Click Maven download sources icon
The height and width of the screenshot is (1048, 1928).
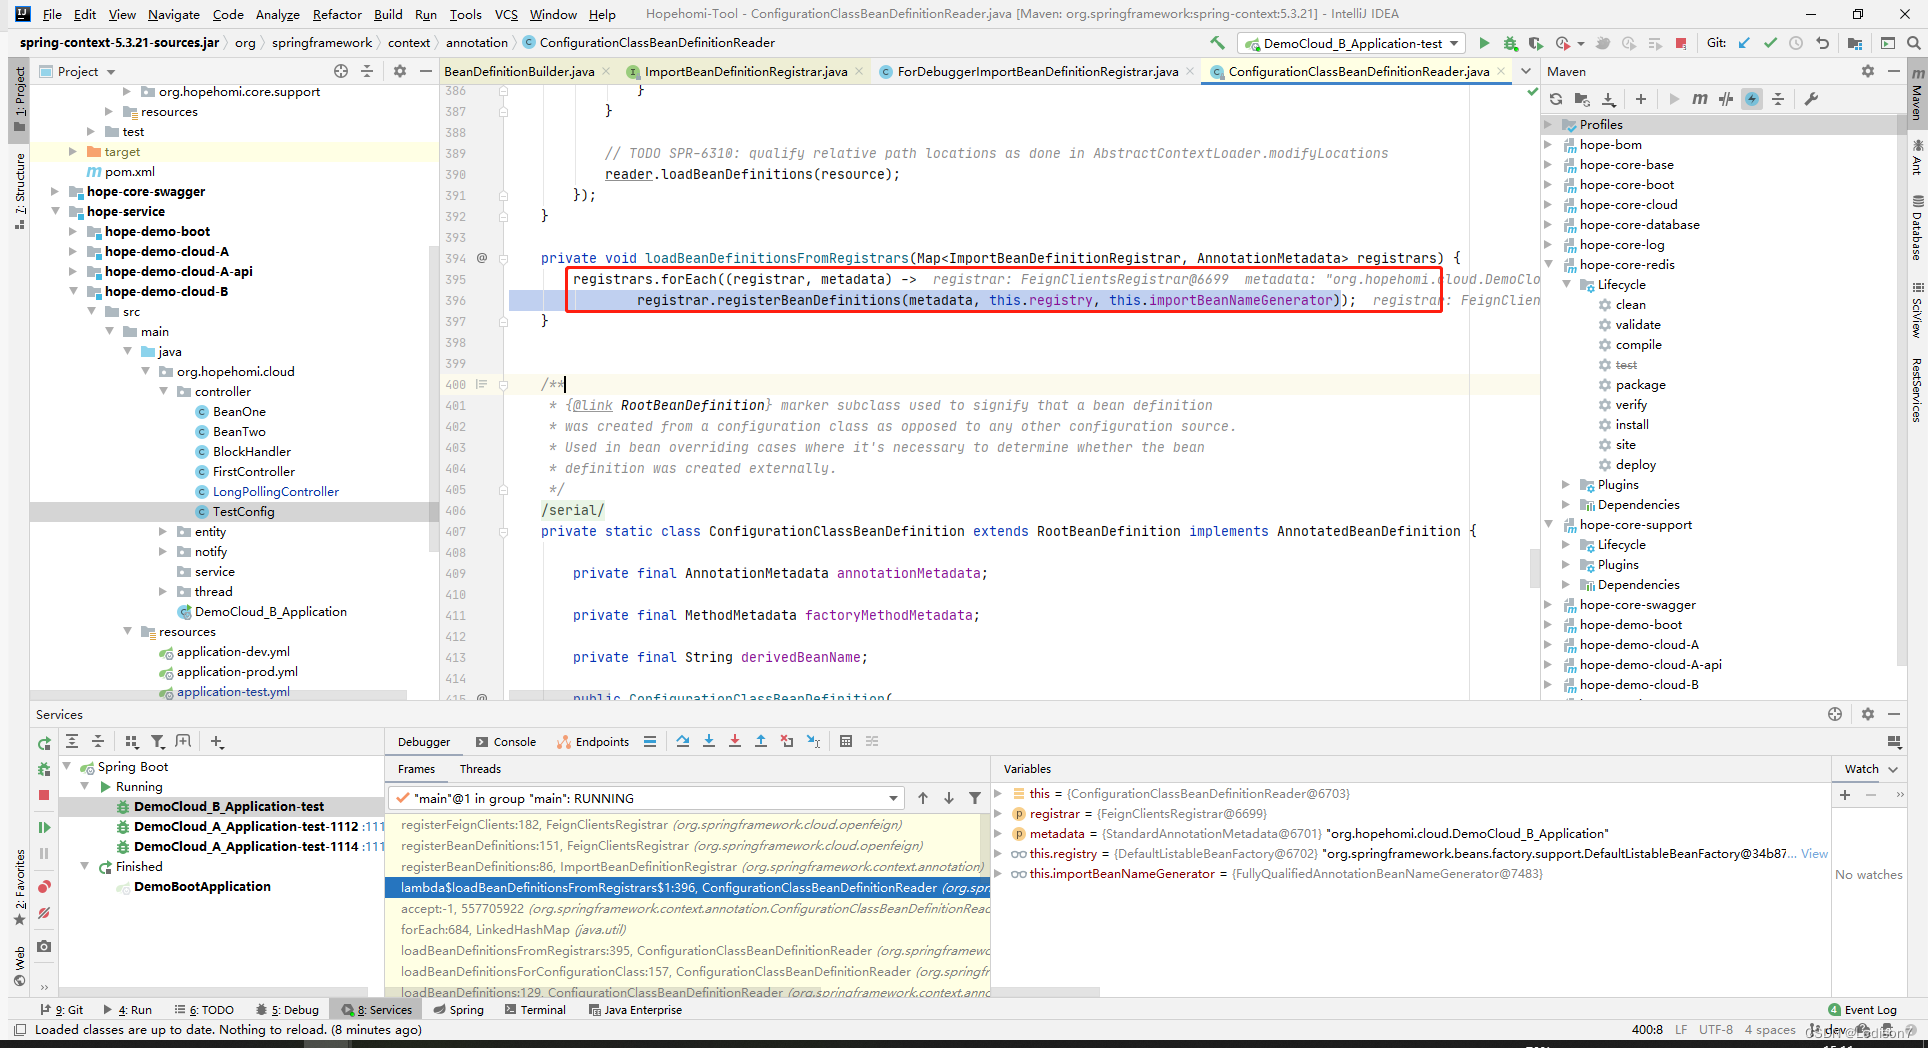[1608, 99]
